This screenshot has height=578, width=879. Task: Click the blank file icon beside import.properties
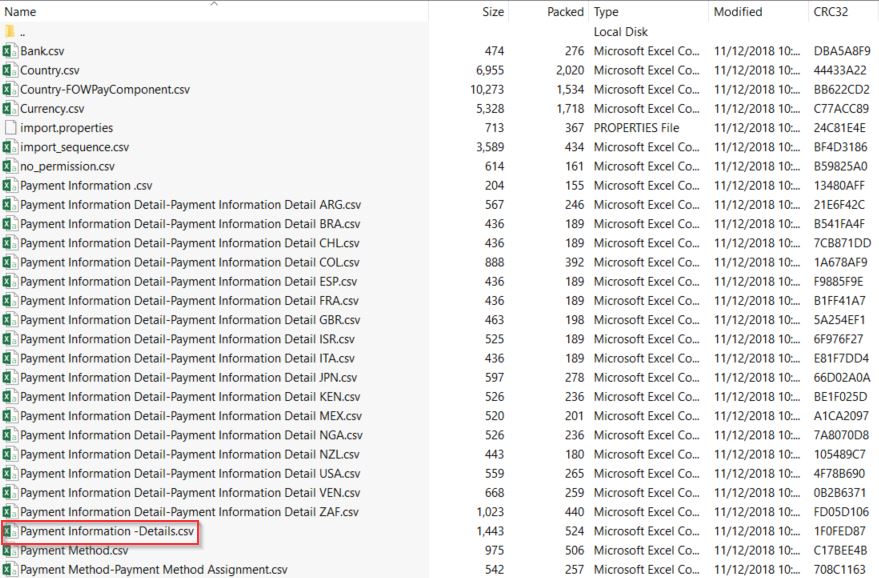point(10,128)
